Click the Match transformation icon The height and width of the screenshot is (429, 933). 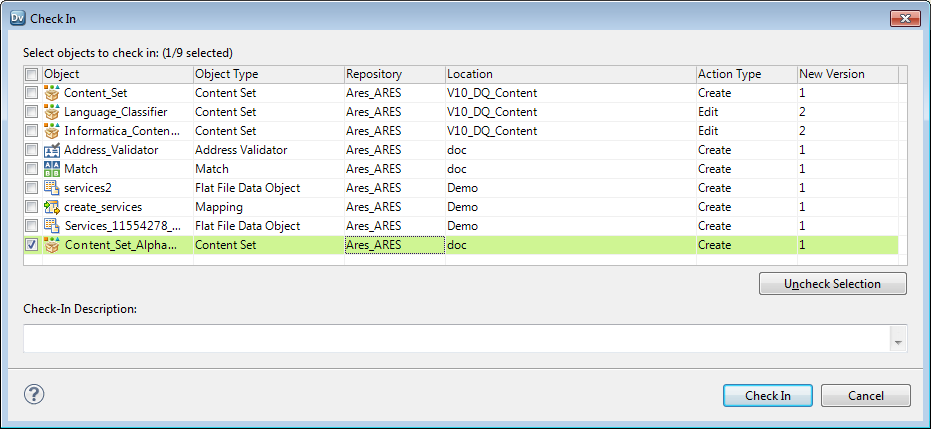[x=52, y=169]
